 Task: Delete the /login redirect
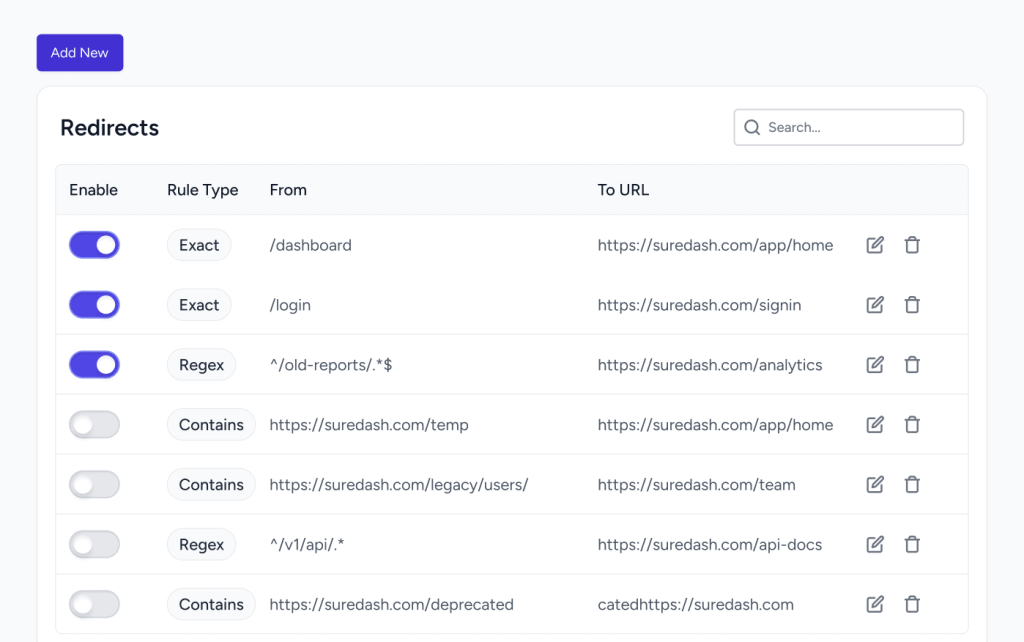click(912, 305)
